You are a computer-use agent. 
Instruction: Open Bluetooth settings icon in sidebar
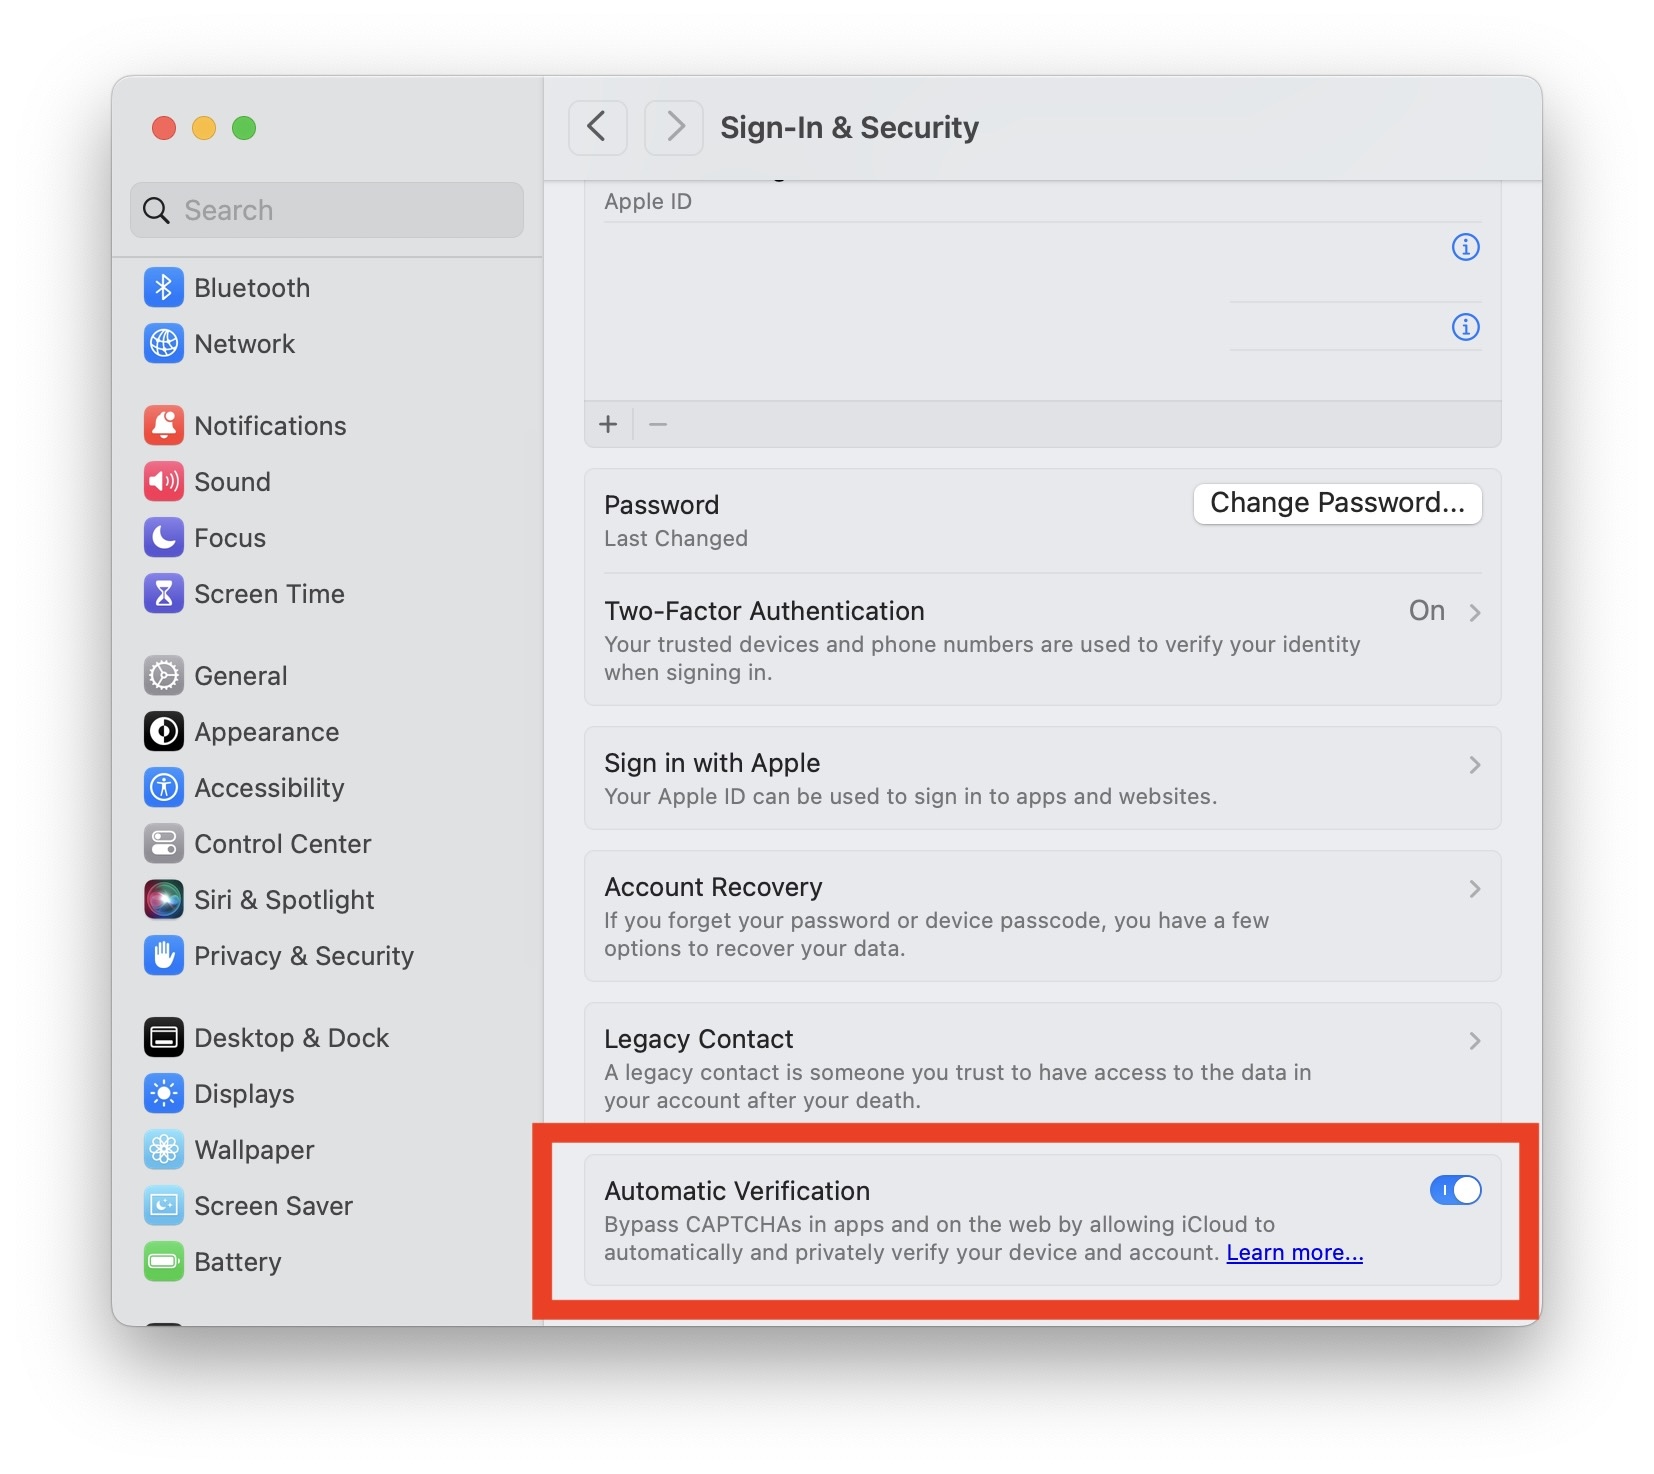tap(164, 288)
